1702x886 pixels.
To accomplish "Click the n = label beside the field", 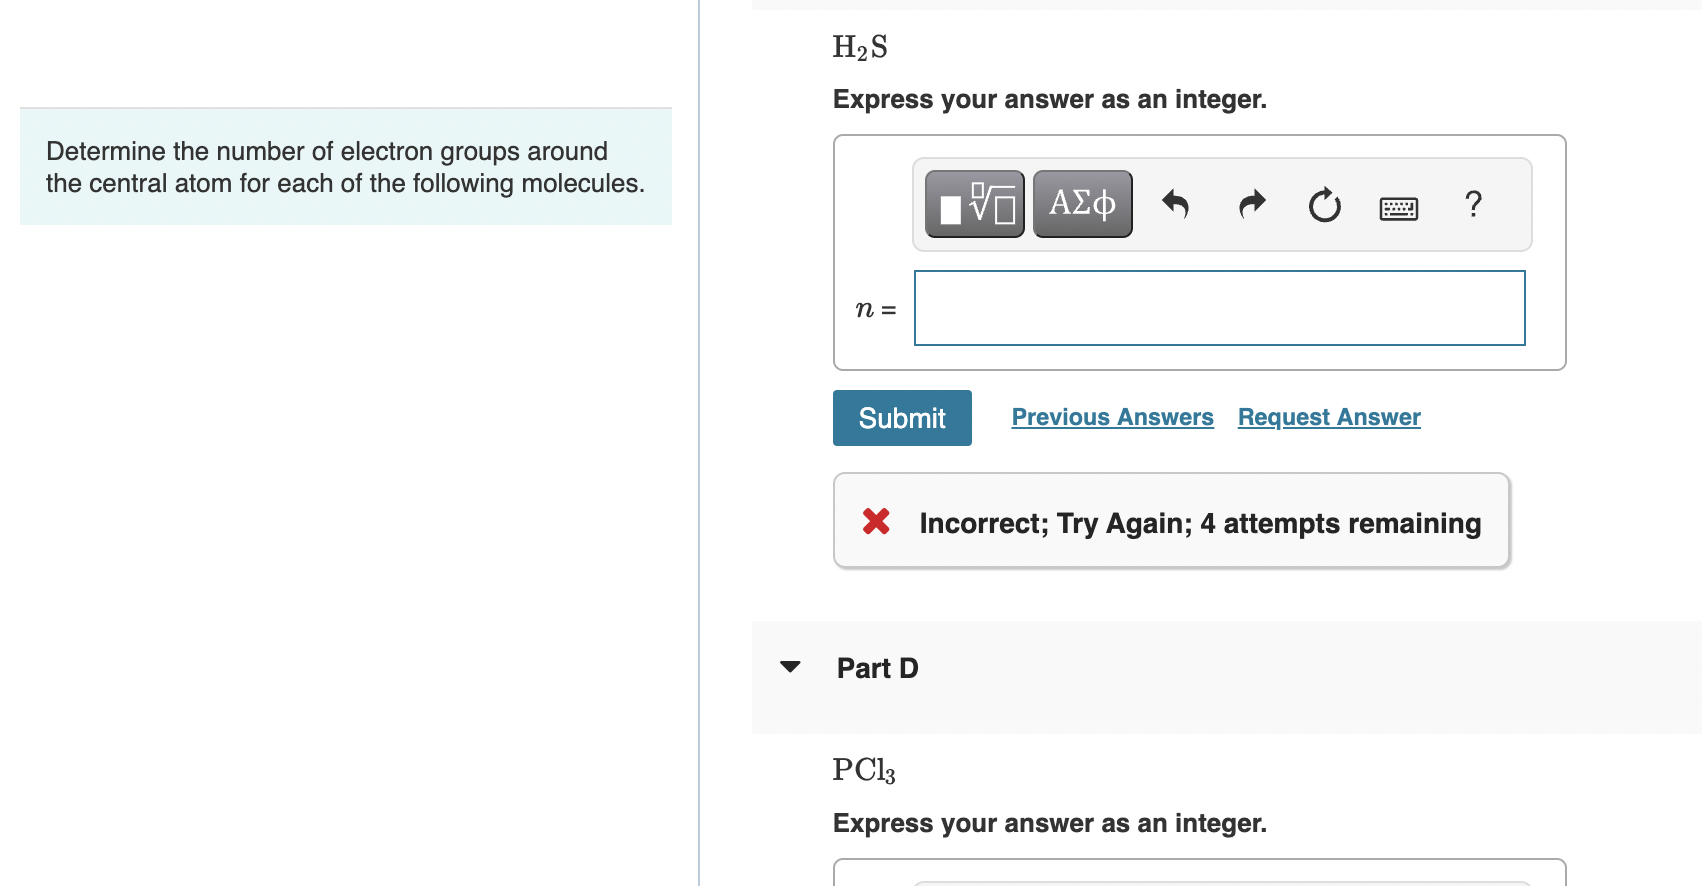I will point(875,308).
